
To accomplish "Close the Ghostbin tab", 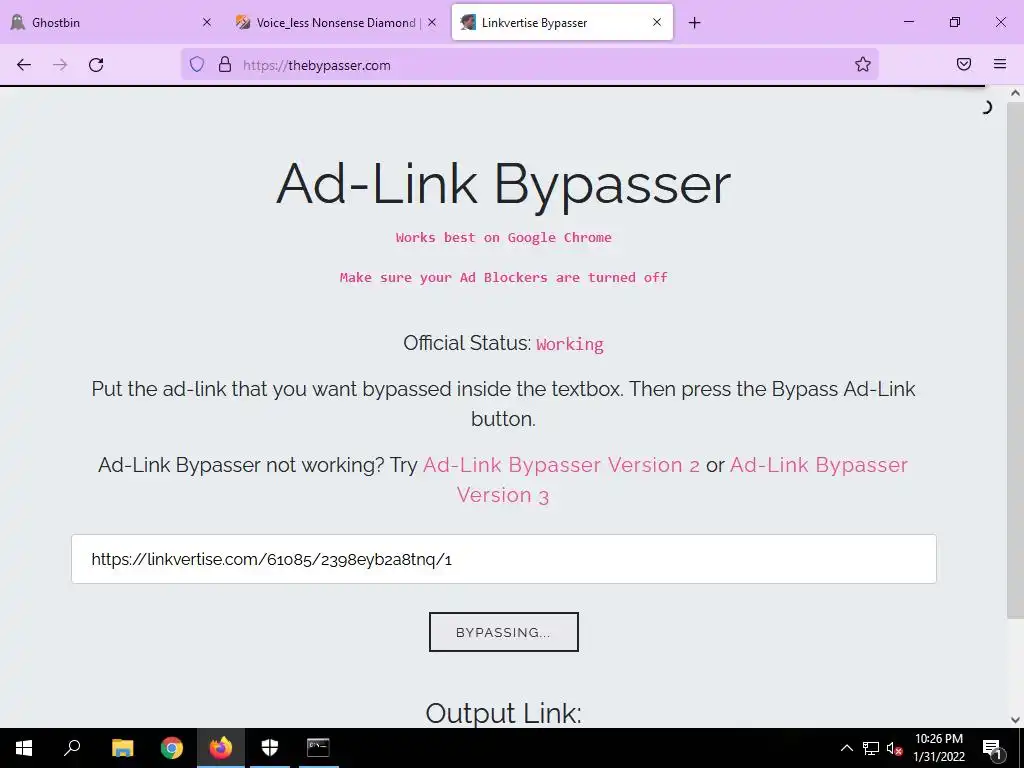I will (206, 22).
